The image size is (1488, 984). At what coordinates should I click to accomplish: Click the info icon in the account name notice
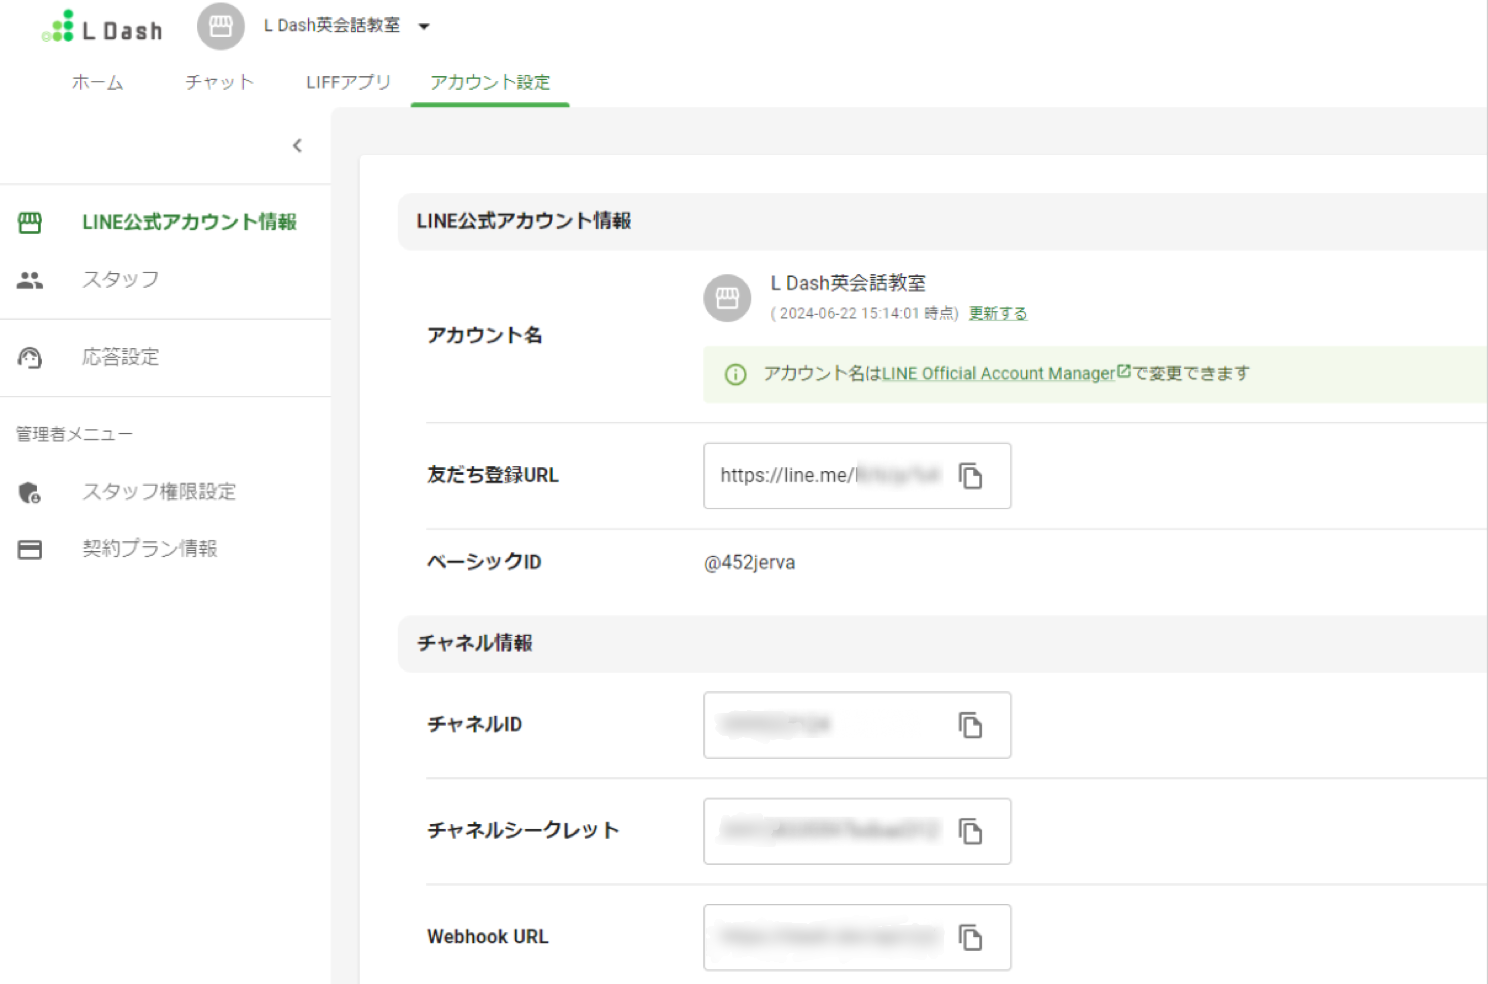click(735, 374)
